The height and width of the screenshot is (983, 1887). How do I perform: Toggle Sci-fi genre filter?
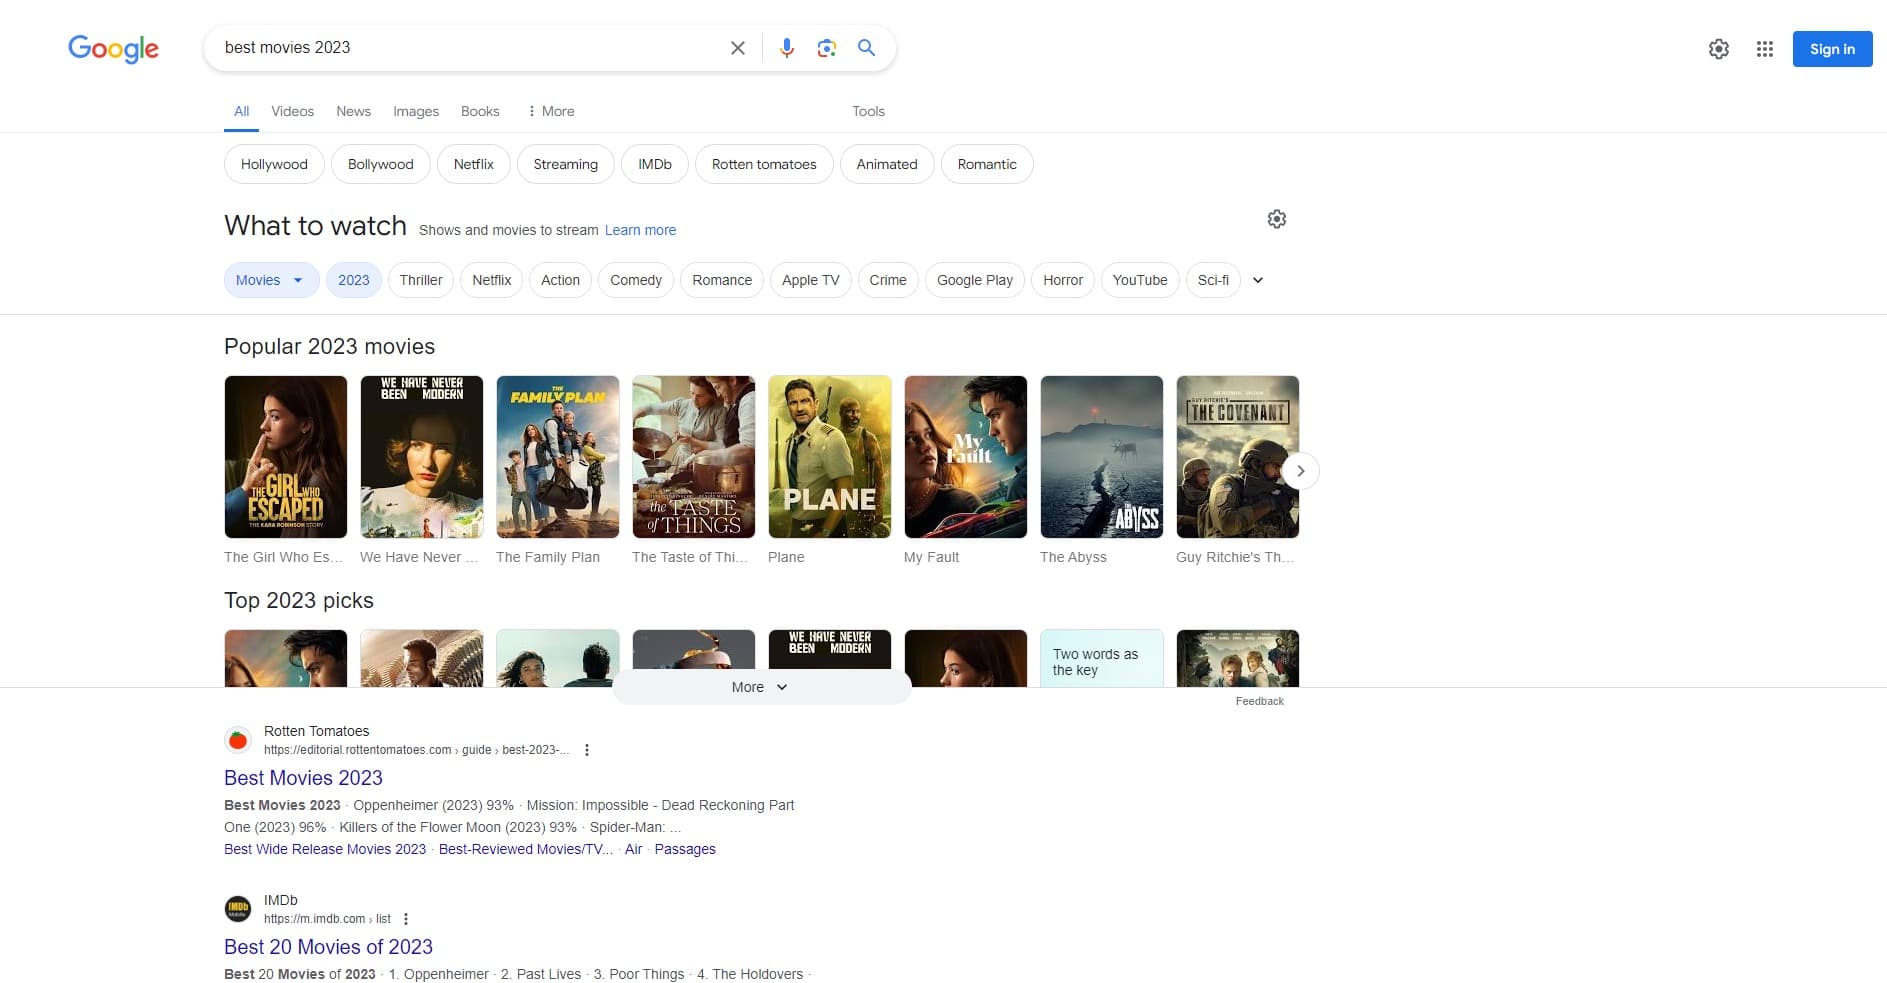pos(1213,280)
